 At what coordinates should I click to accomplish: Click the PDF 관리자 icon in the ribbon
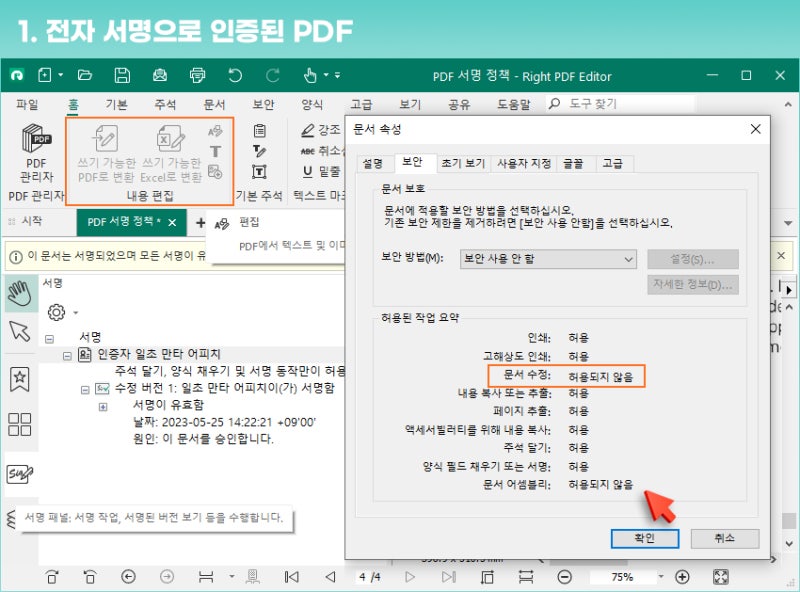(35, 145)
